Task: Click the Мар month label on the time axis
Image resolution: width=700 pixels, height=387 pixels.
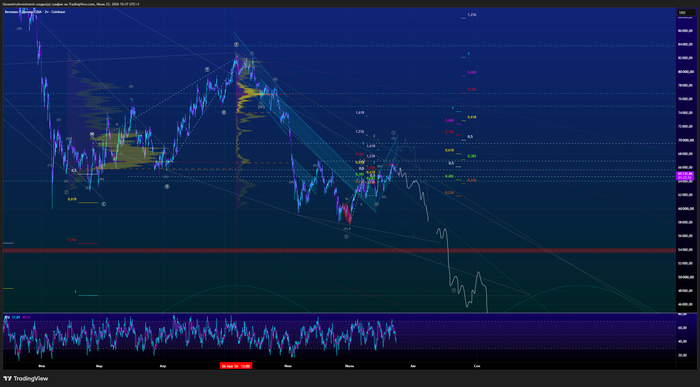Action: [x=99, y=366]
